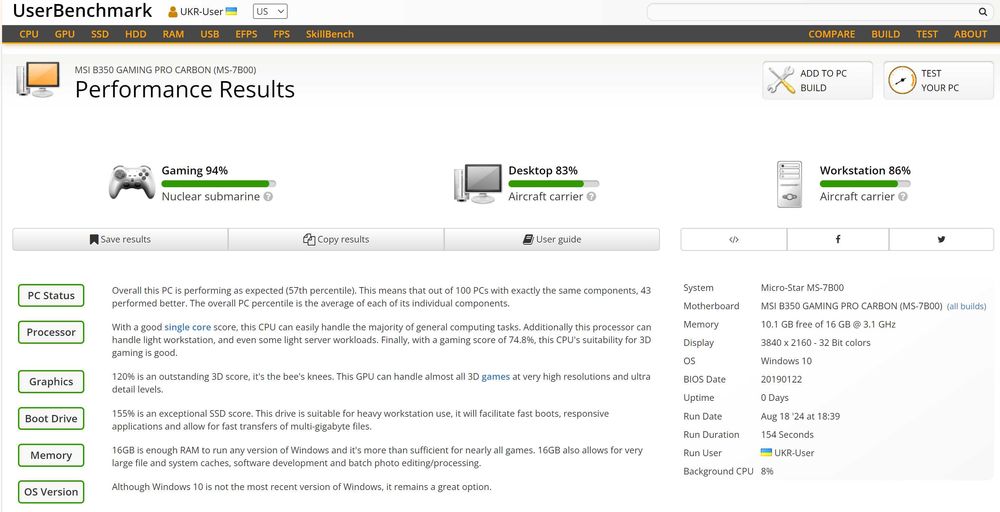Click the display value 3840 x 2160
The height and width of the screenshot is (512, 1000).
(x=816, y=342)
